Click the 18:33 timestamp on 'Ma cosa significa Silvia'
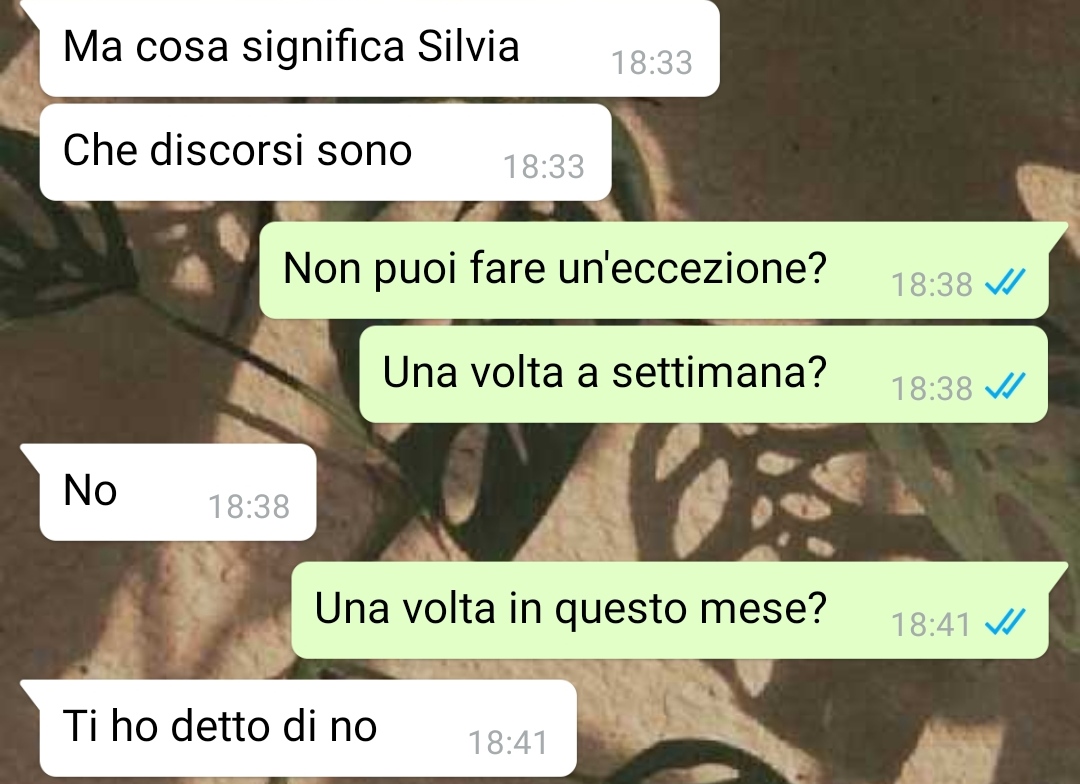 tap(652, 63)
